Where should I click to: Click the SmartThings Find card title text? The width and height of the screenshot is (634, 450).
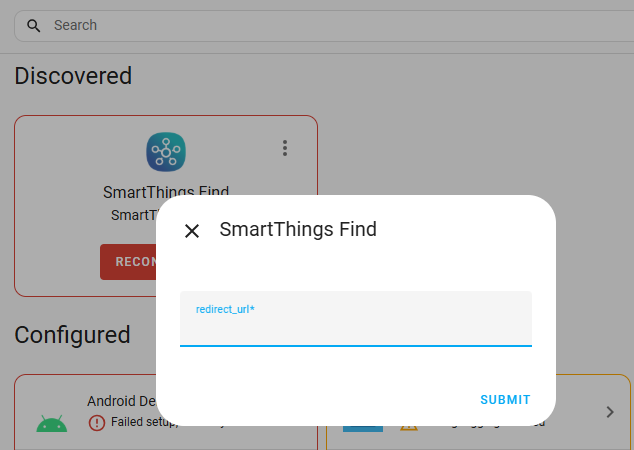pos(166,191)
